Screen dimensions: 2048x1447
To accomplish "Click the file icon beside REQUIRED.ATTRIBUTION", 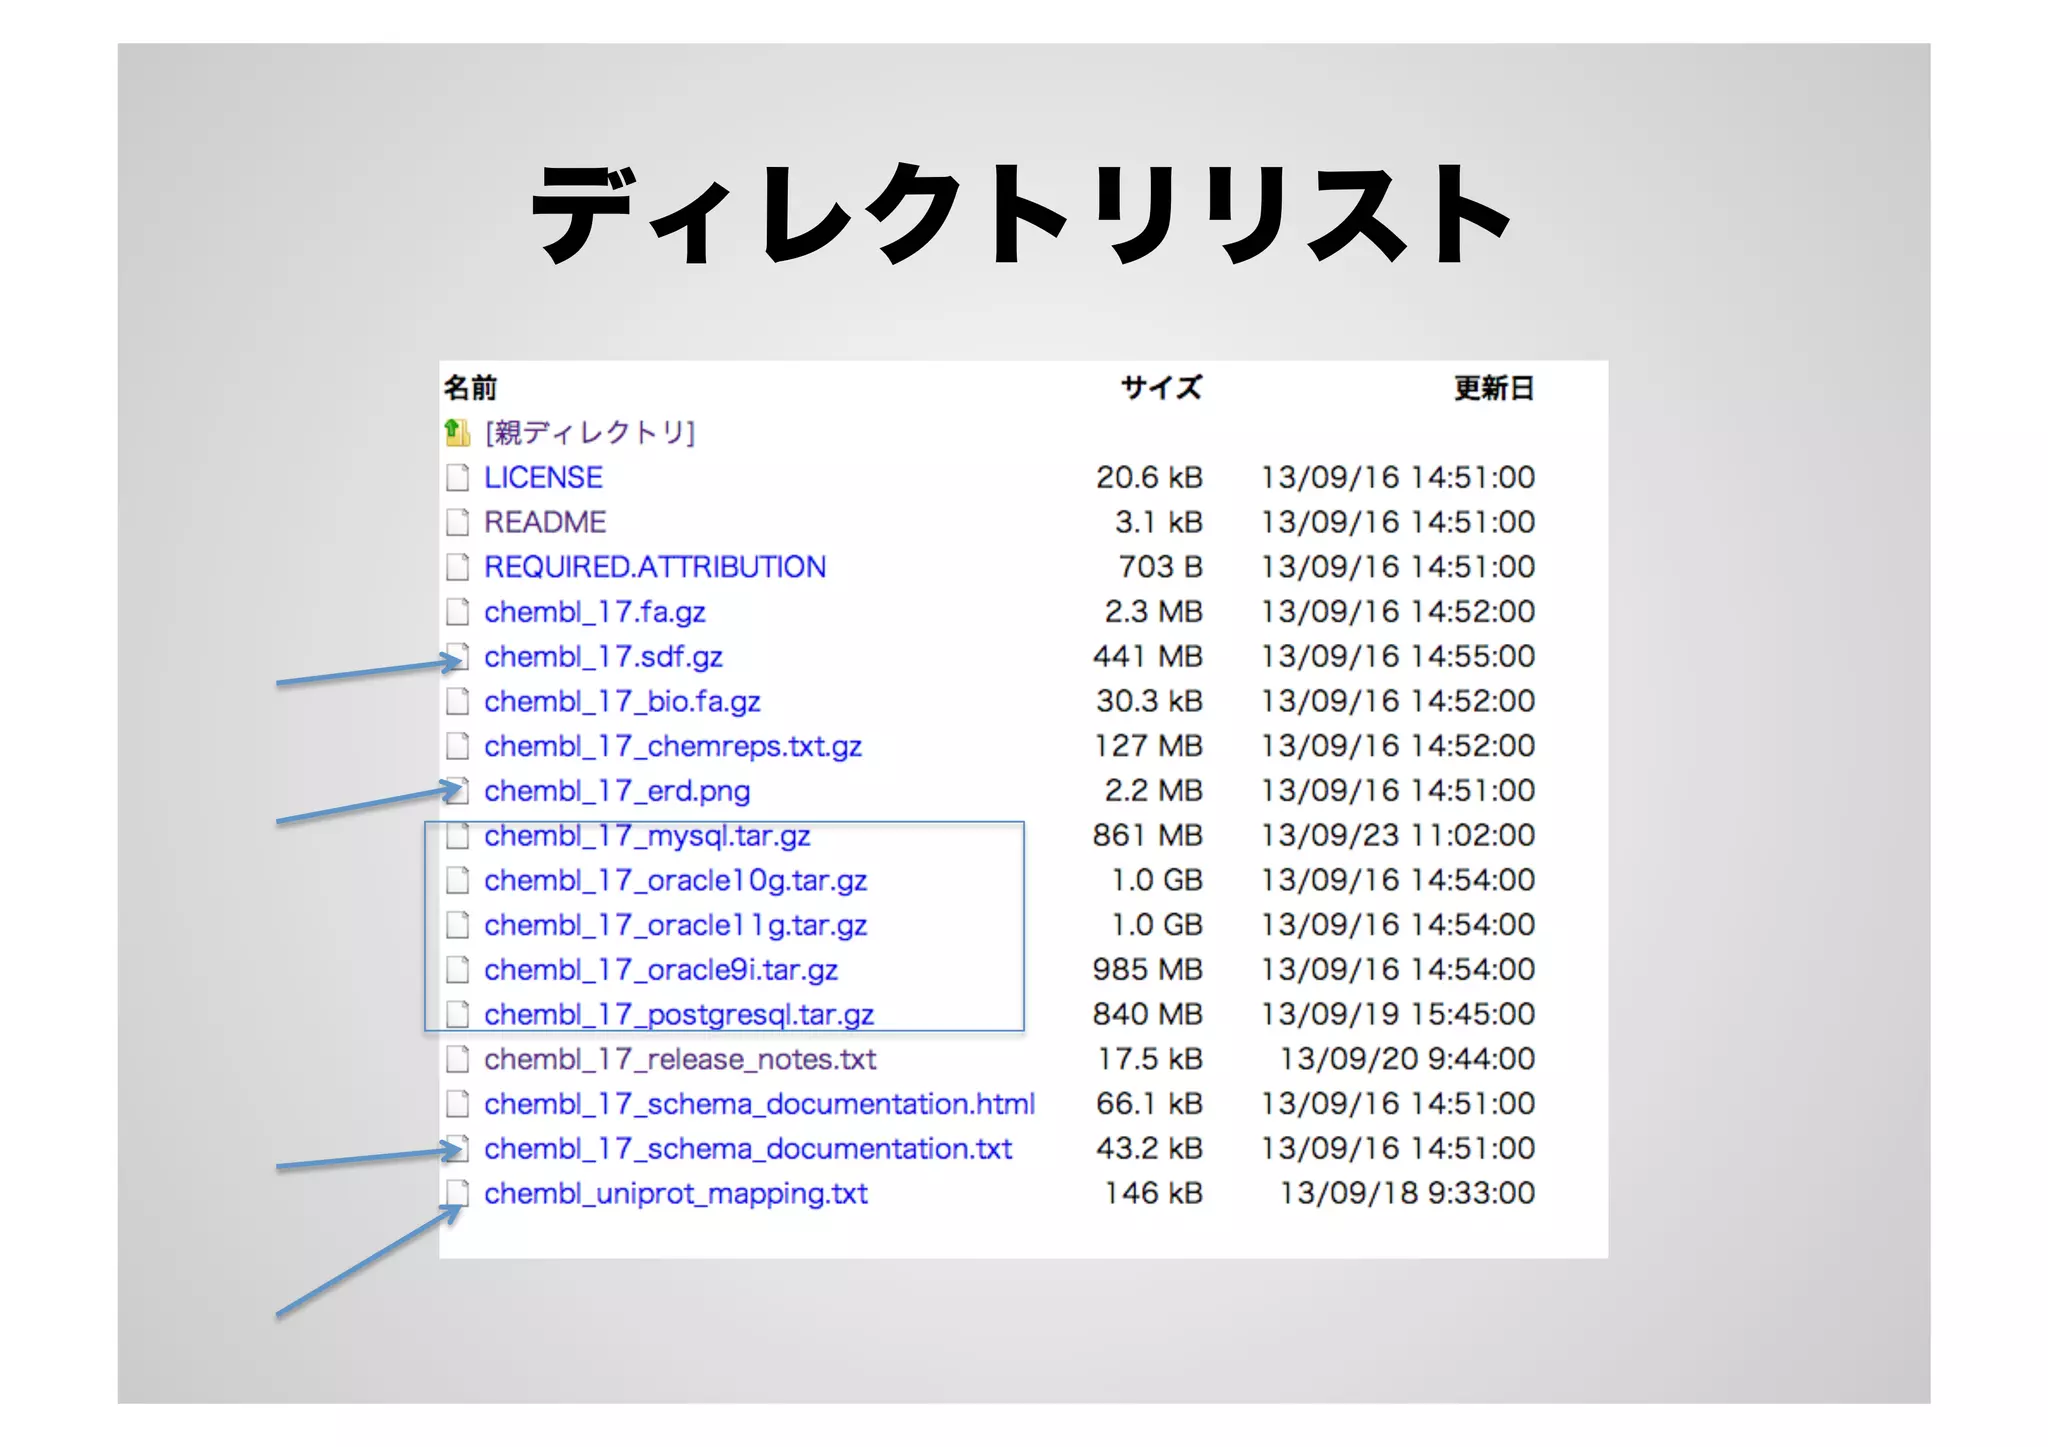I will pyautogui.click(x=457, y=567).
